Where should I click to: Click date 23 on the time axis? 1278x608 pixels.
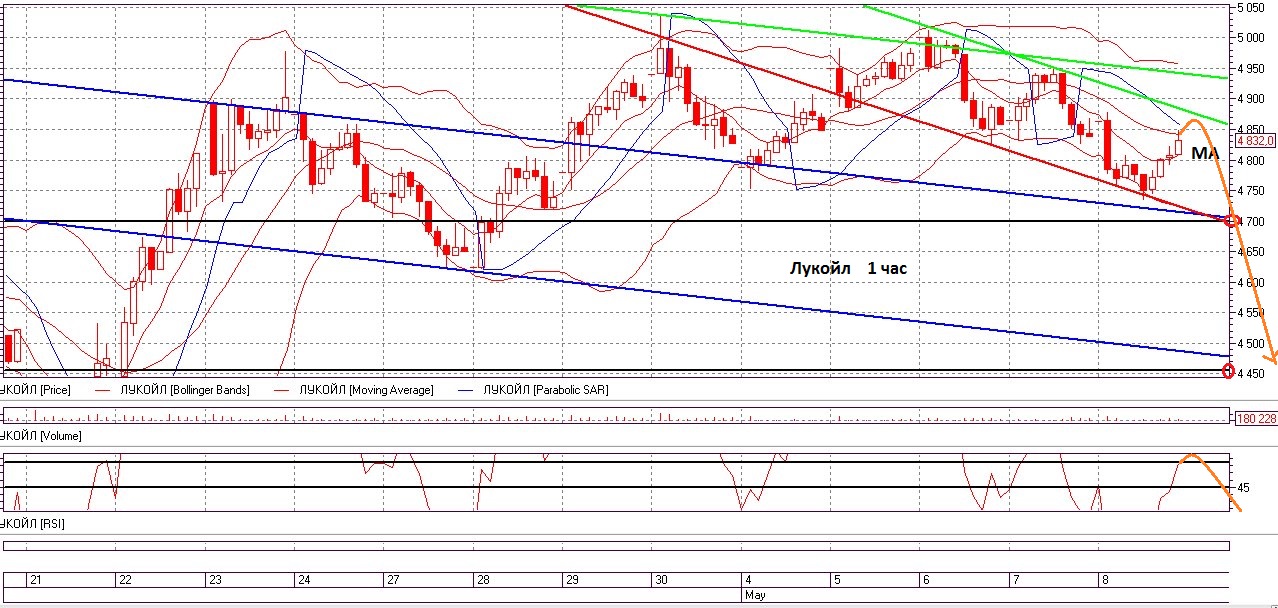click(215, 580)
